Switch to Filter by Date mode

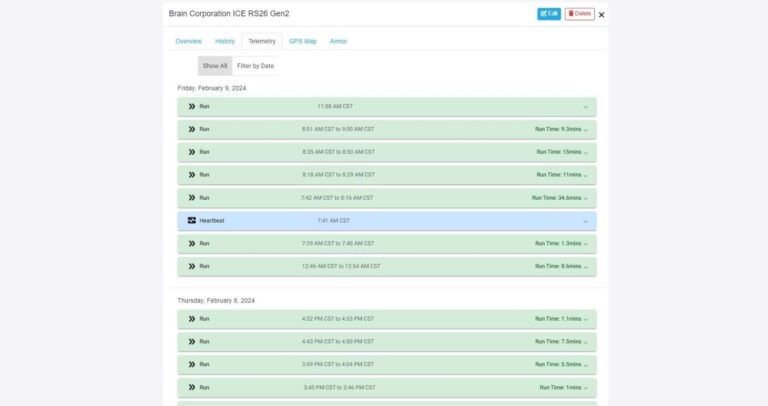tap(255, 66)
